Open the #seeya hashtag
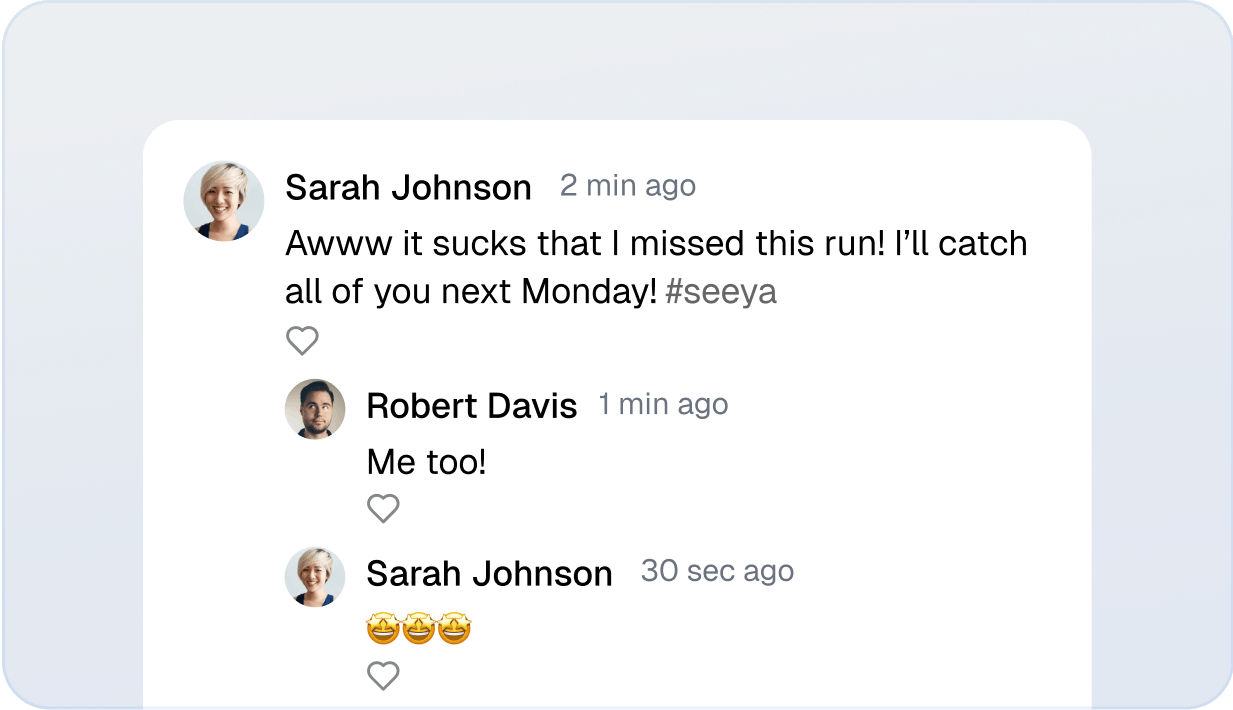 click(721, 292)
